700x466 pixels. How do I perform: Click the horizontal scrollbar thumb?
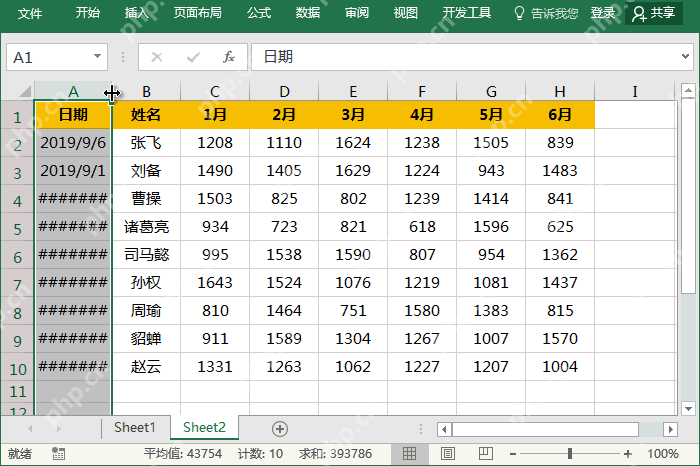click(546, 429)
